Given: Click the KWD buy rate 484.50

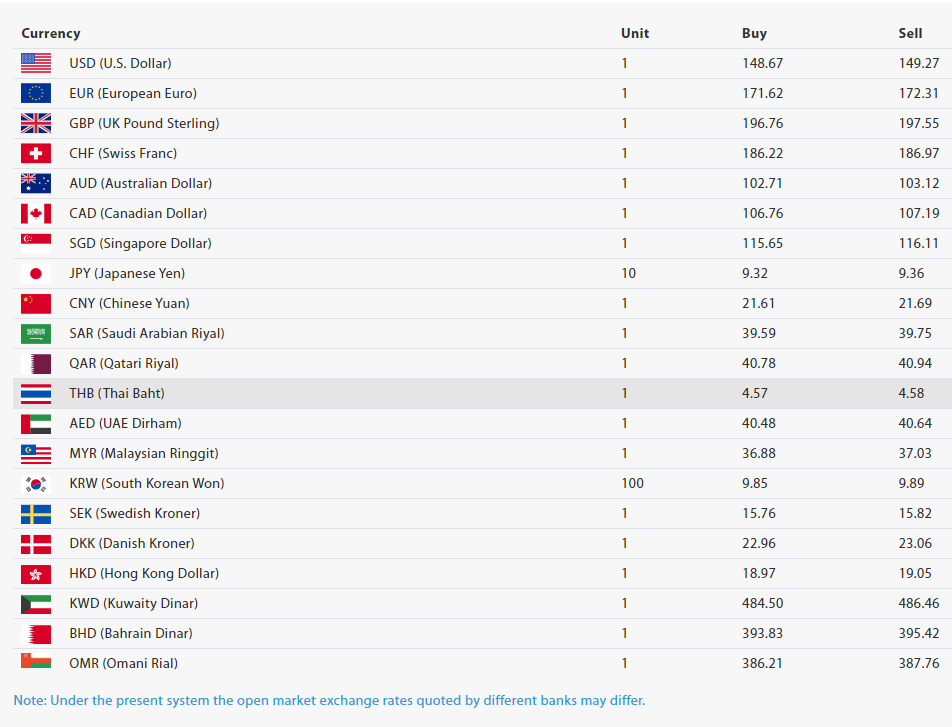Looking at the screenshot, I should 762,603.
